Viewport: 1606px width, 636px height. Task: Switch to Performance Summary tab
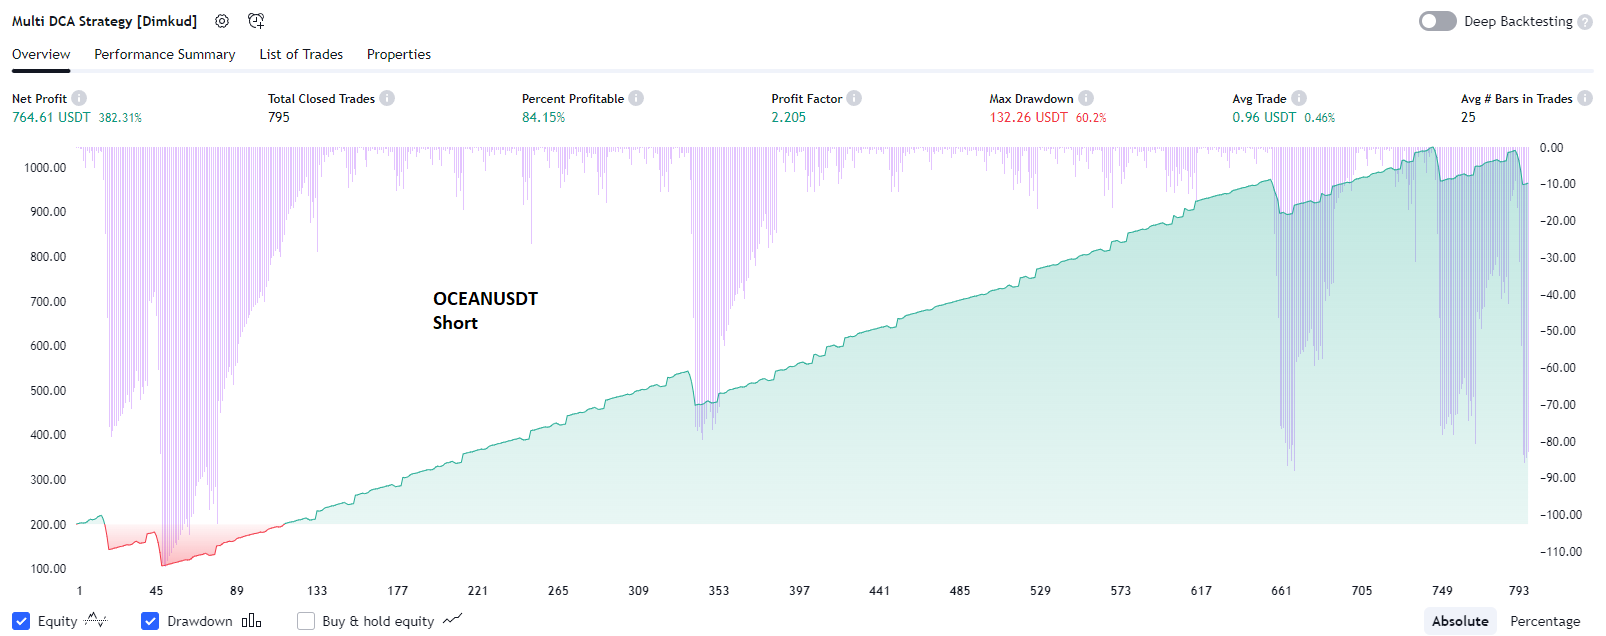165,54
